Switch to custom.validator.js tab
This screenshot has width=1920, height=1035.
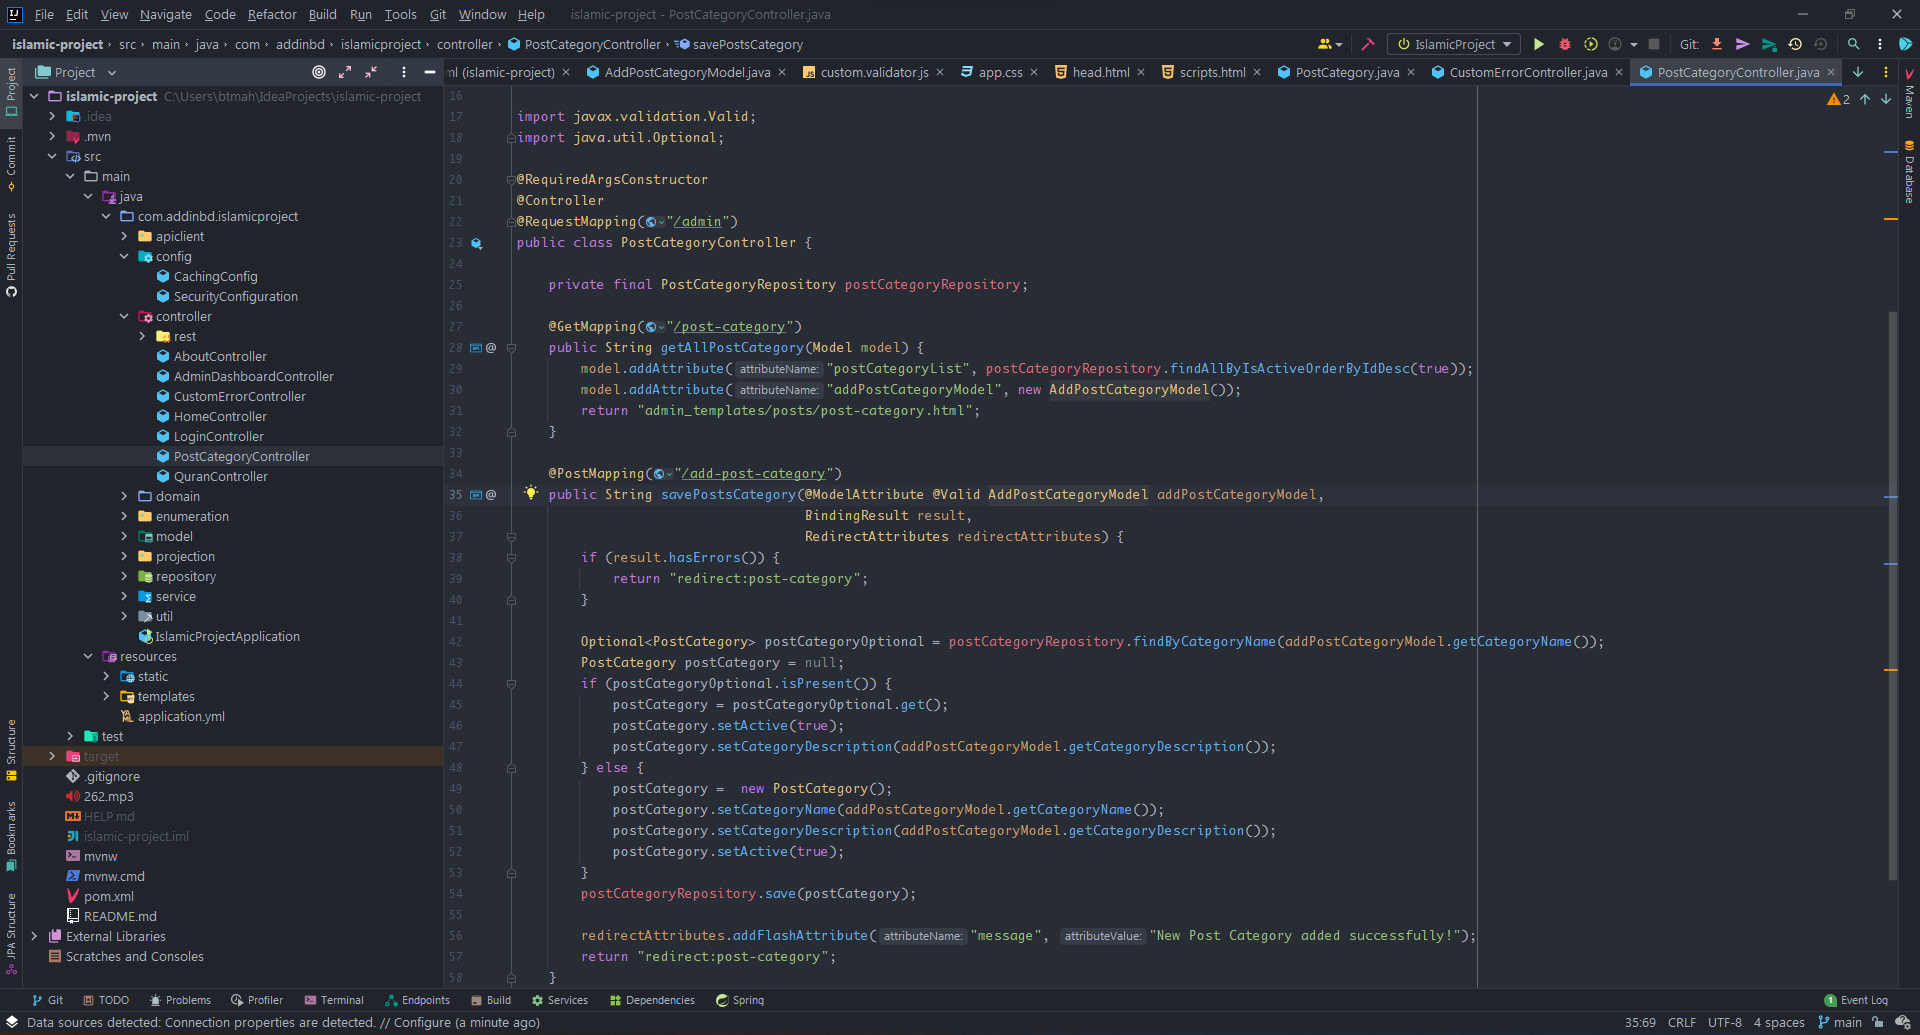[874, 72]
